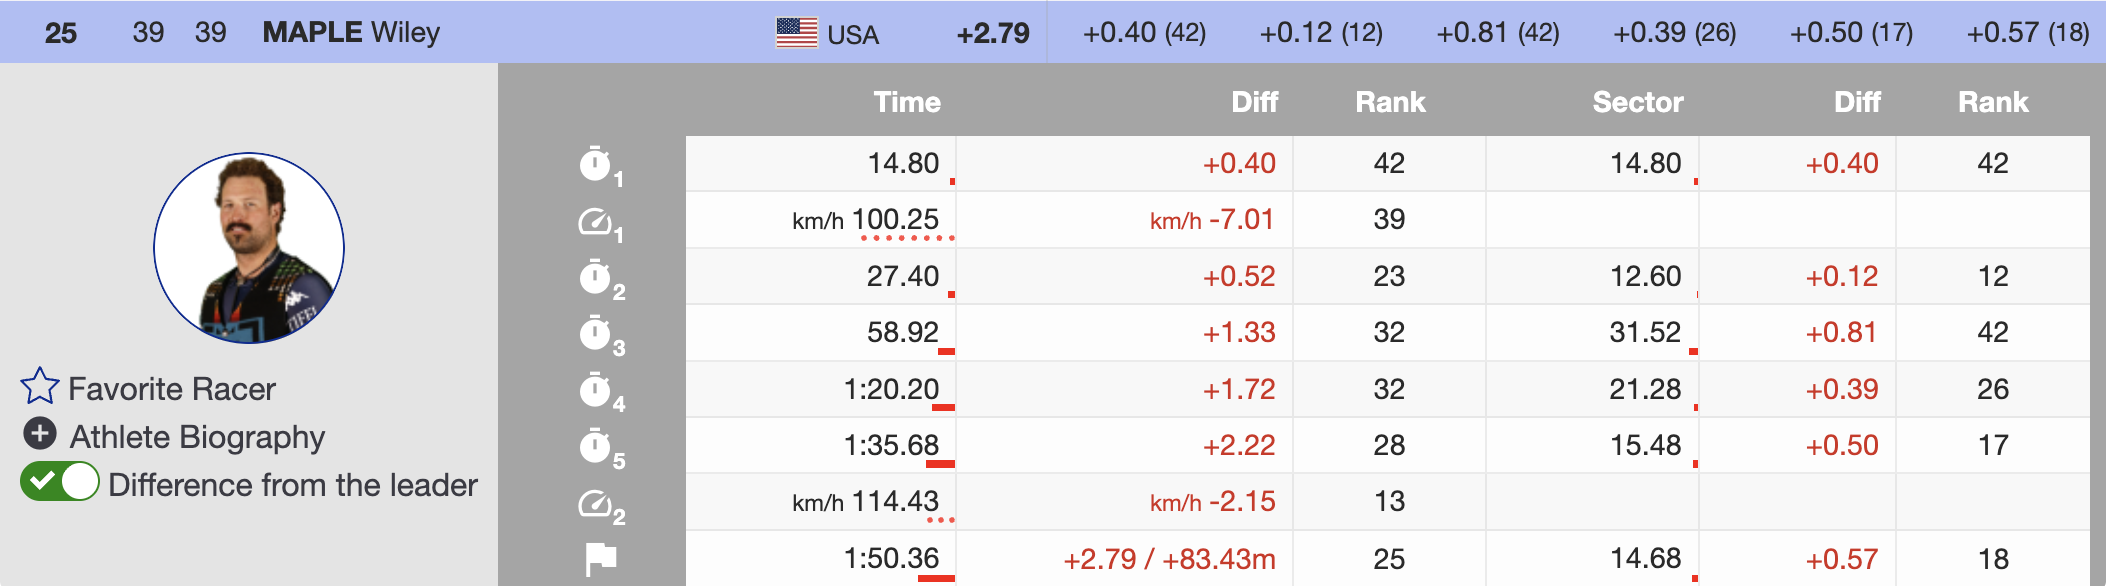The image size is (2106, 586).
Task: Click the Time column header
Action: tap(906, 102)
